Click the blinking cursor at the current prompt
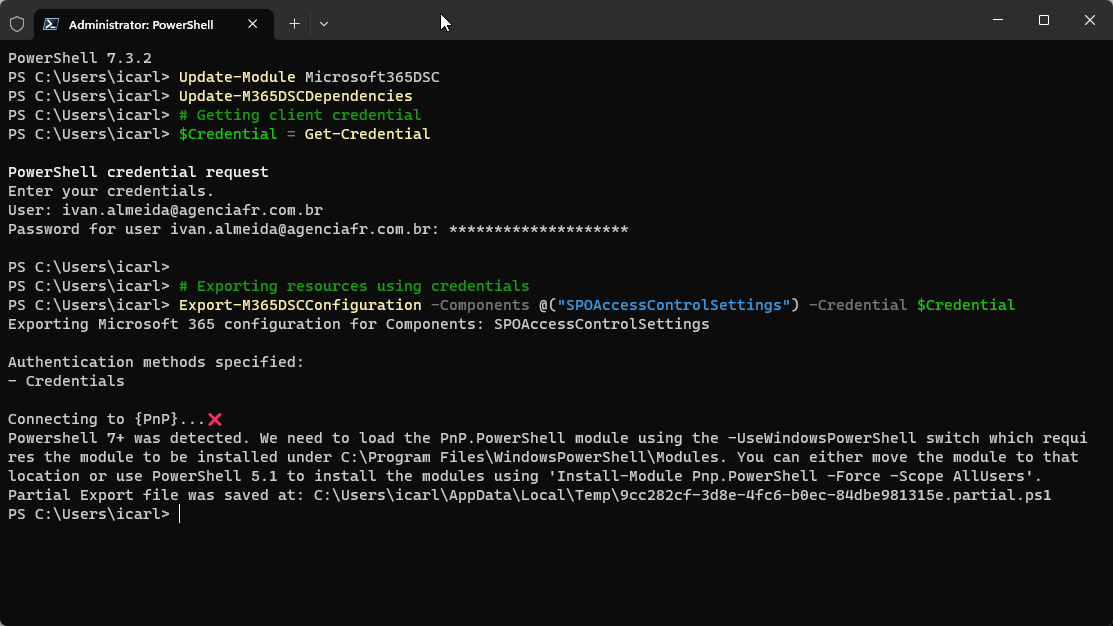 pos(179,513)
